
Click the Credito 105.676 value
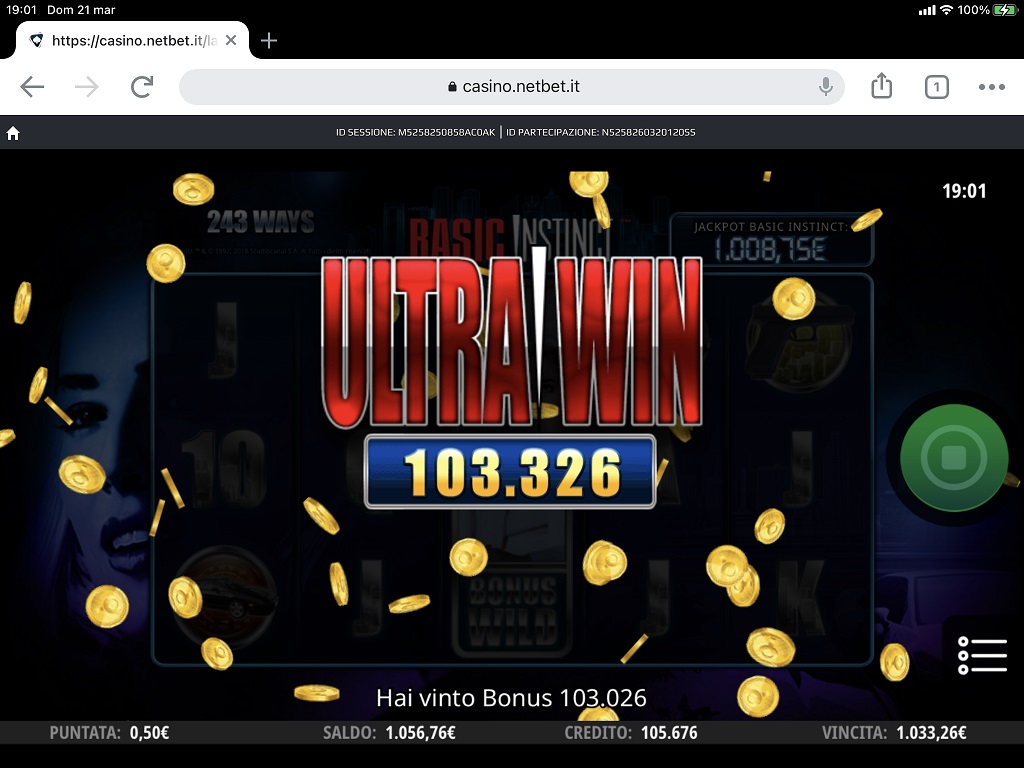click(631, 733)
